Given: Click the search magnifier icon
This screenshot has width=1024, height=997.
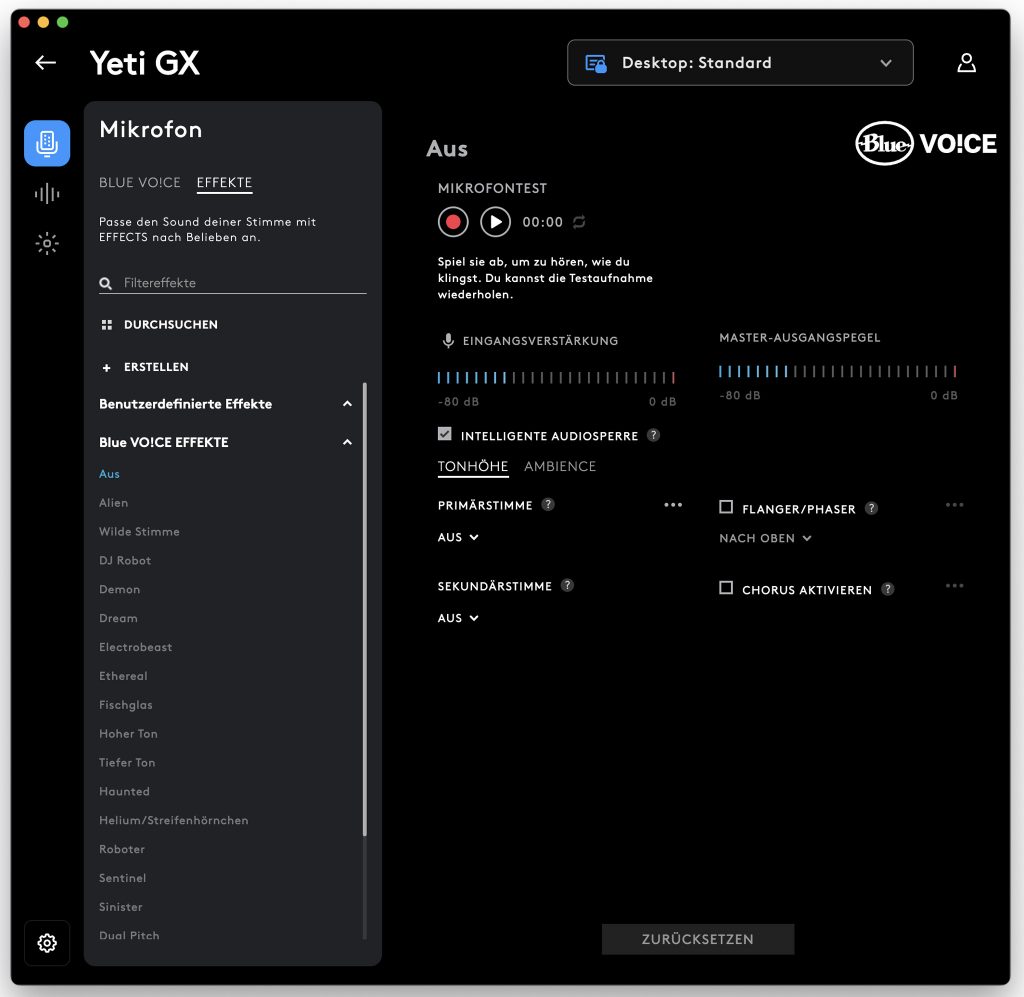Looking at the screenshot, I should pos(105,283).
